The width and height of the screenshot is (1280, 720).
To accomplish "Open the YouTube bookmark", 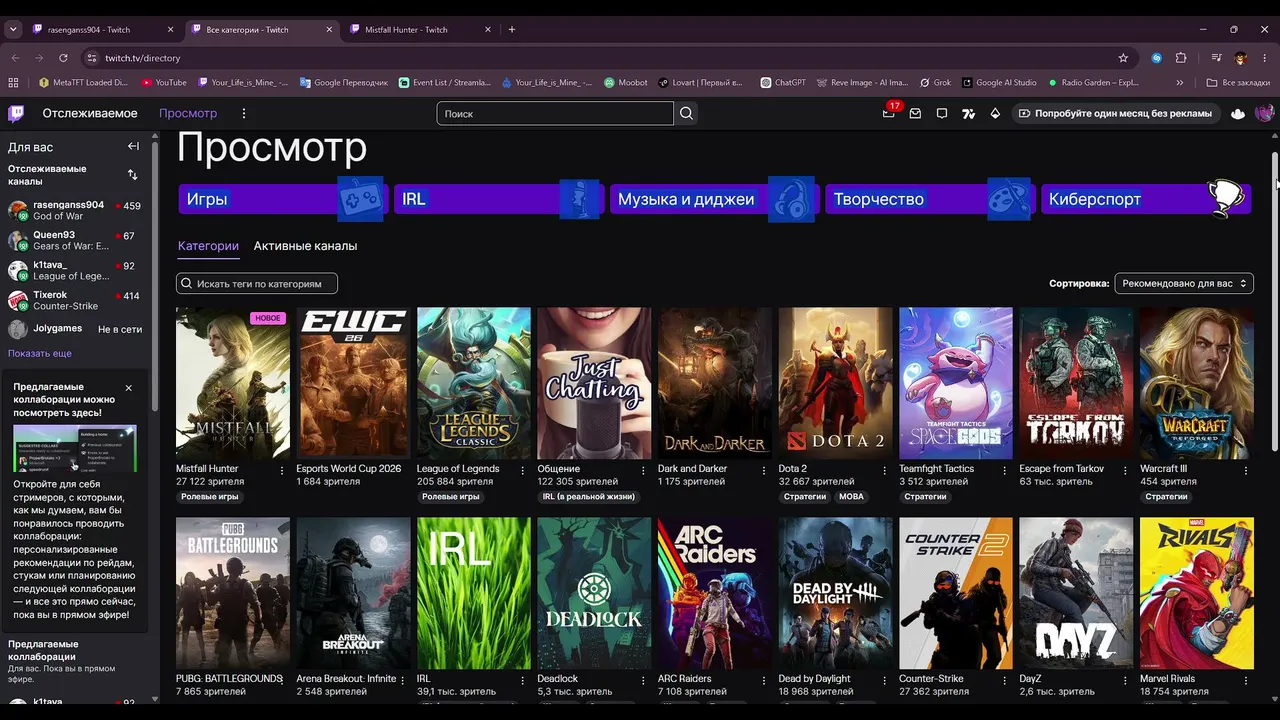I will (163, 83).
